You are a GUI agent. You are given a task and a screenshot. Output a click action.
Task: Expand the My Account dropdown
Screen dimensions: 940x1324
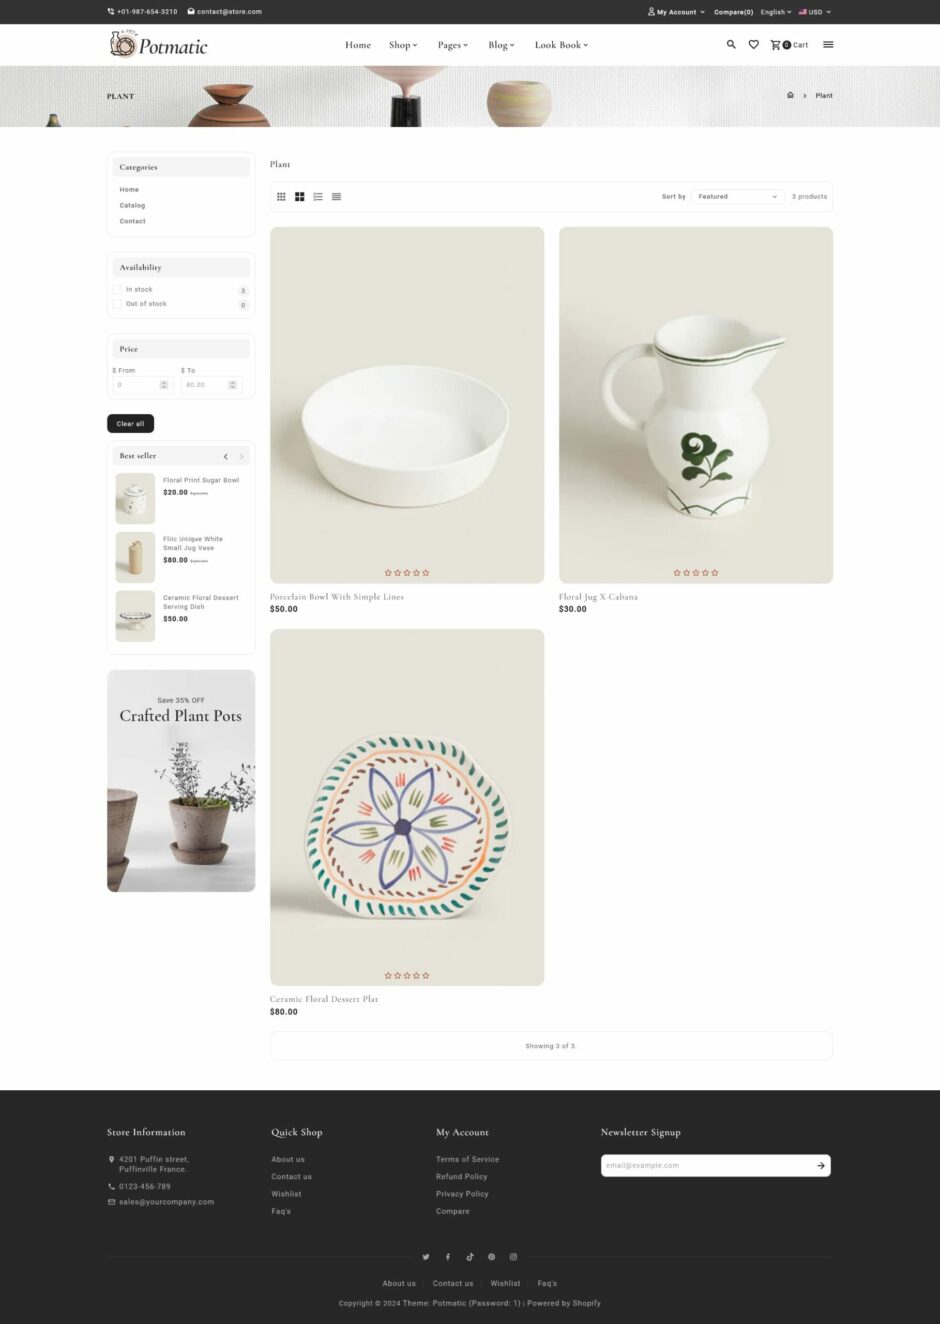click(x=676, y=12)
